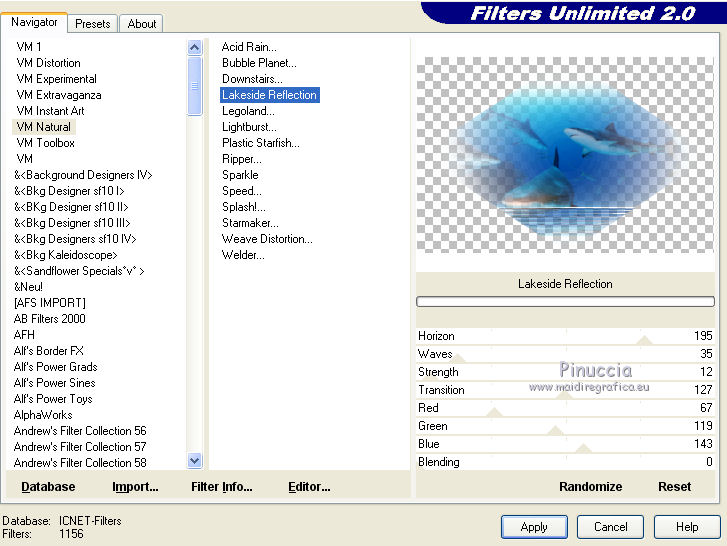Click the category list scrollbar thumb
The width and height of the screenshot is (727, 546).
tap(195, 86)
